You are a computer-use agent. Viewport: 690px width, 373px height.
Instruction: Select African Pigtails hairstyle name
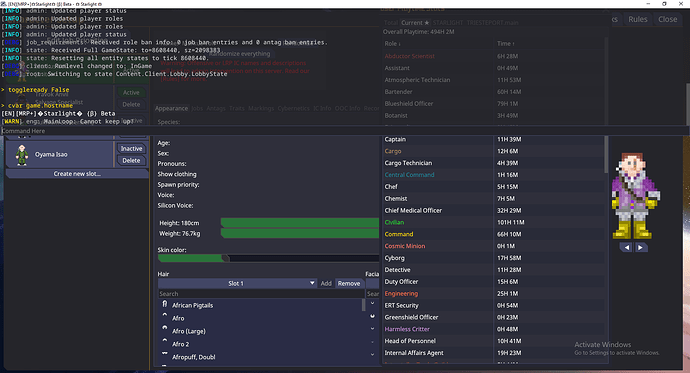click(x=192, y=305)
